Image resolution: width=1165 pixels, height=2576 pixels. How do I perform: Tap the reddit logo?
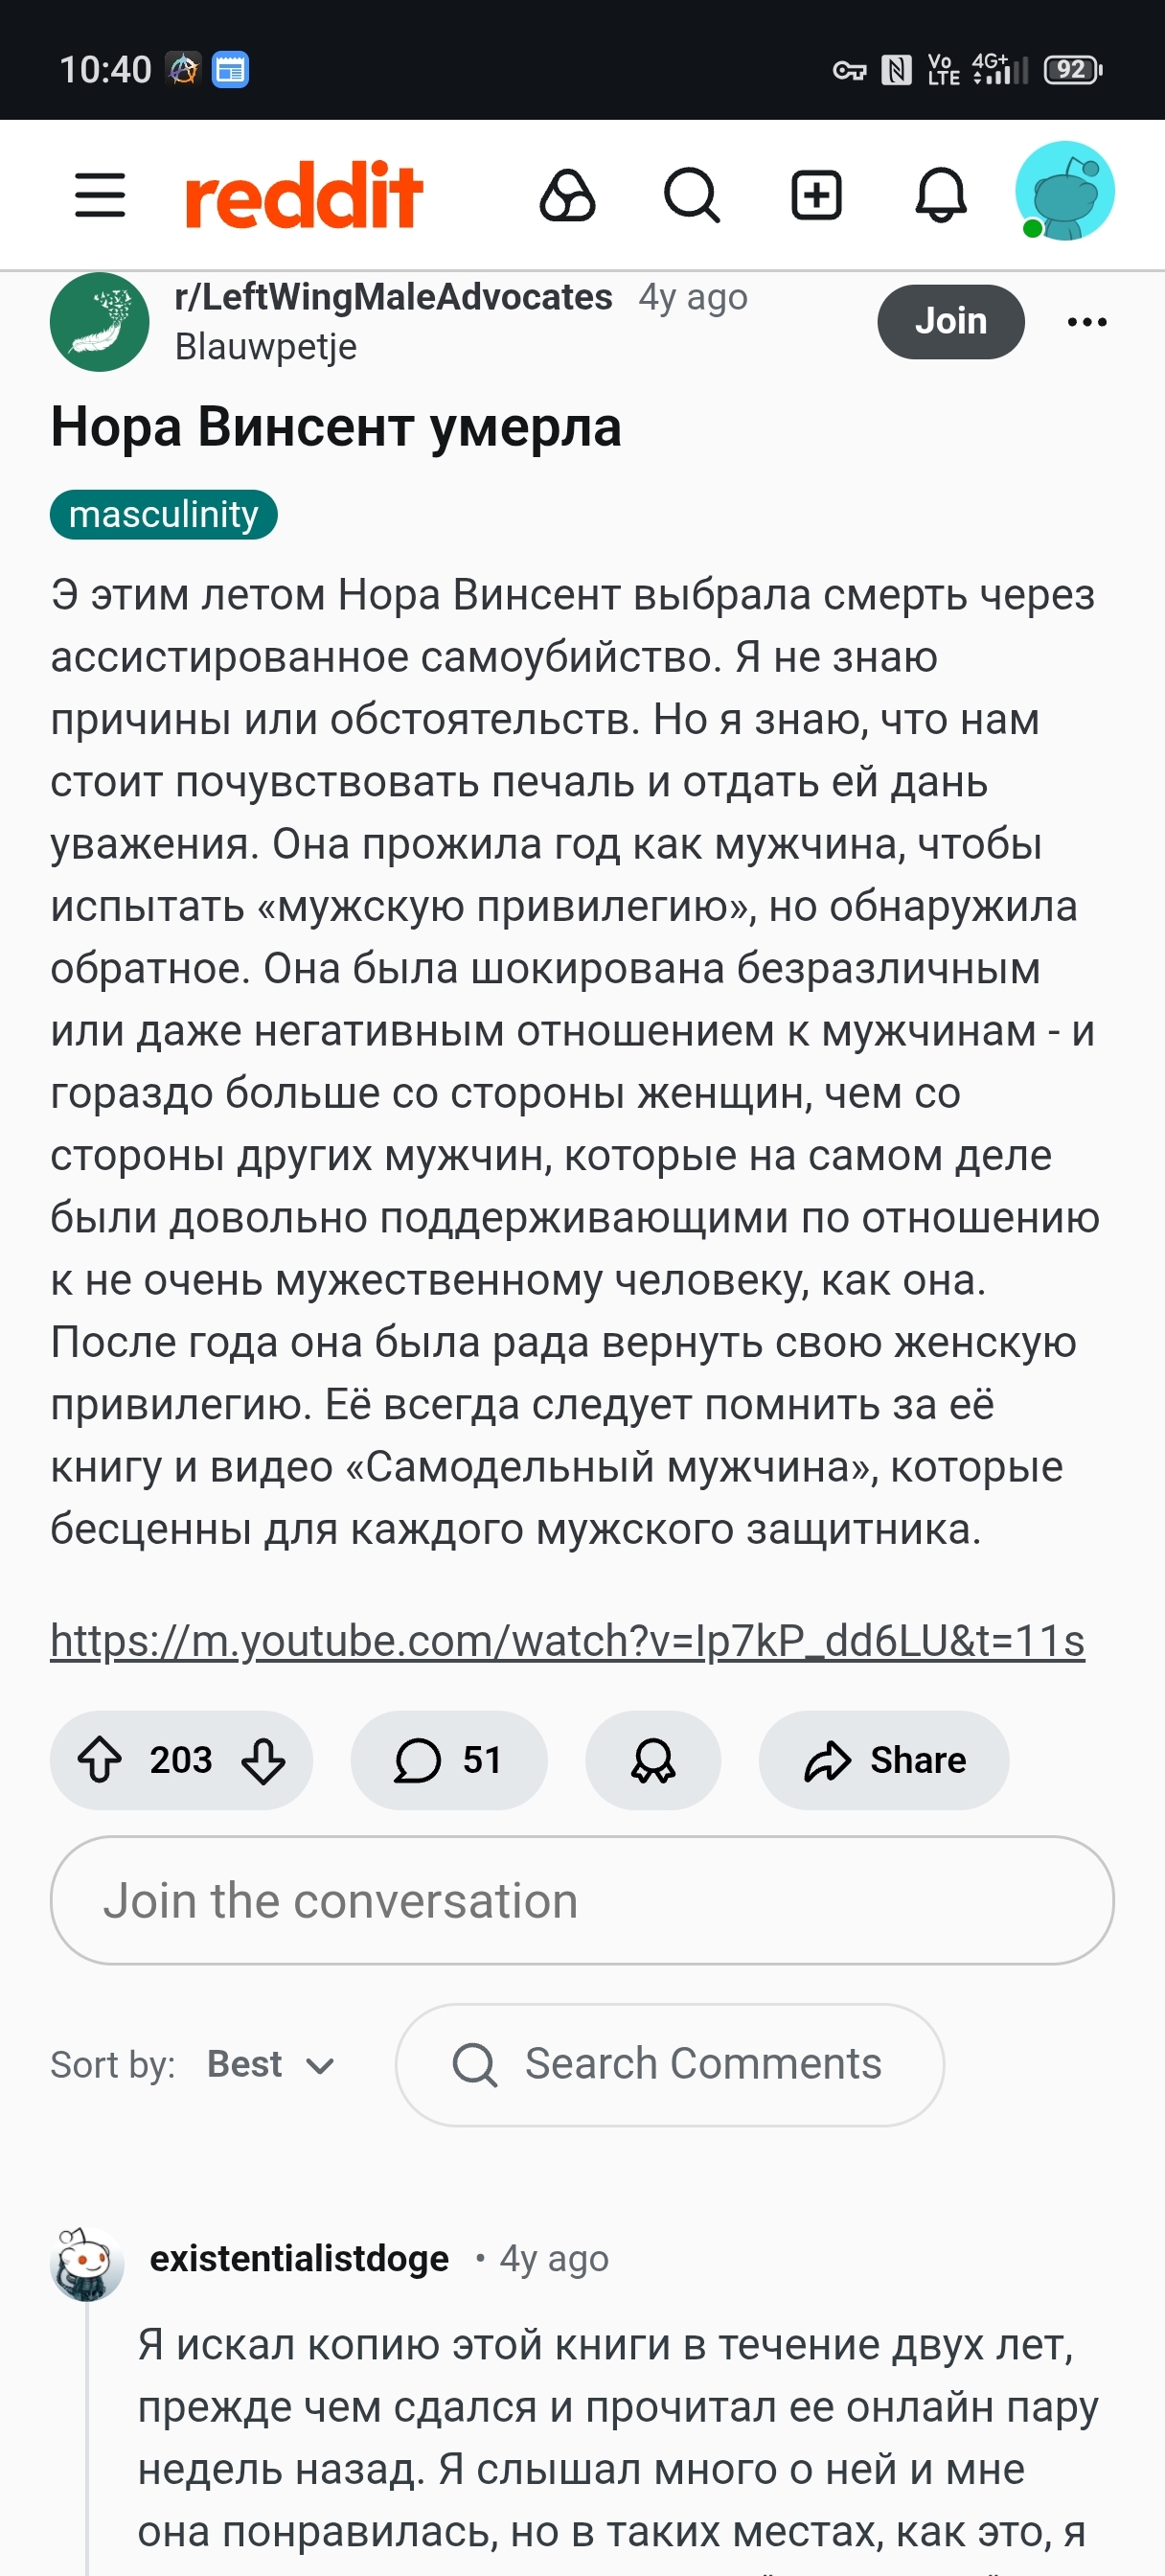(x=304, y=195)
